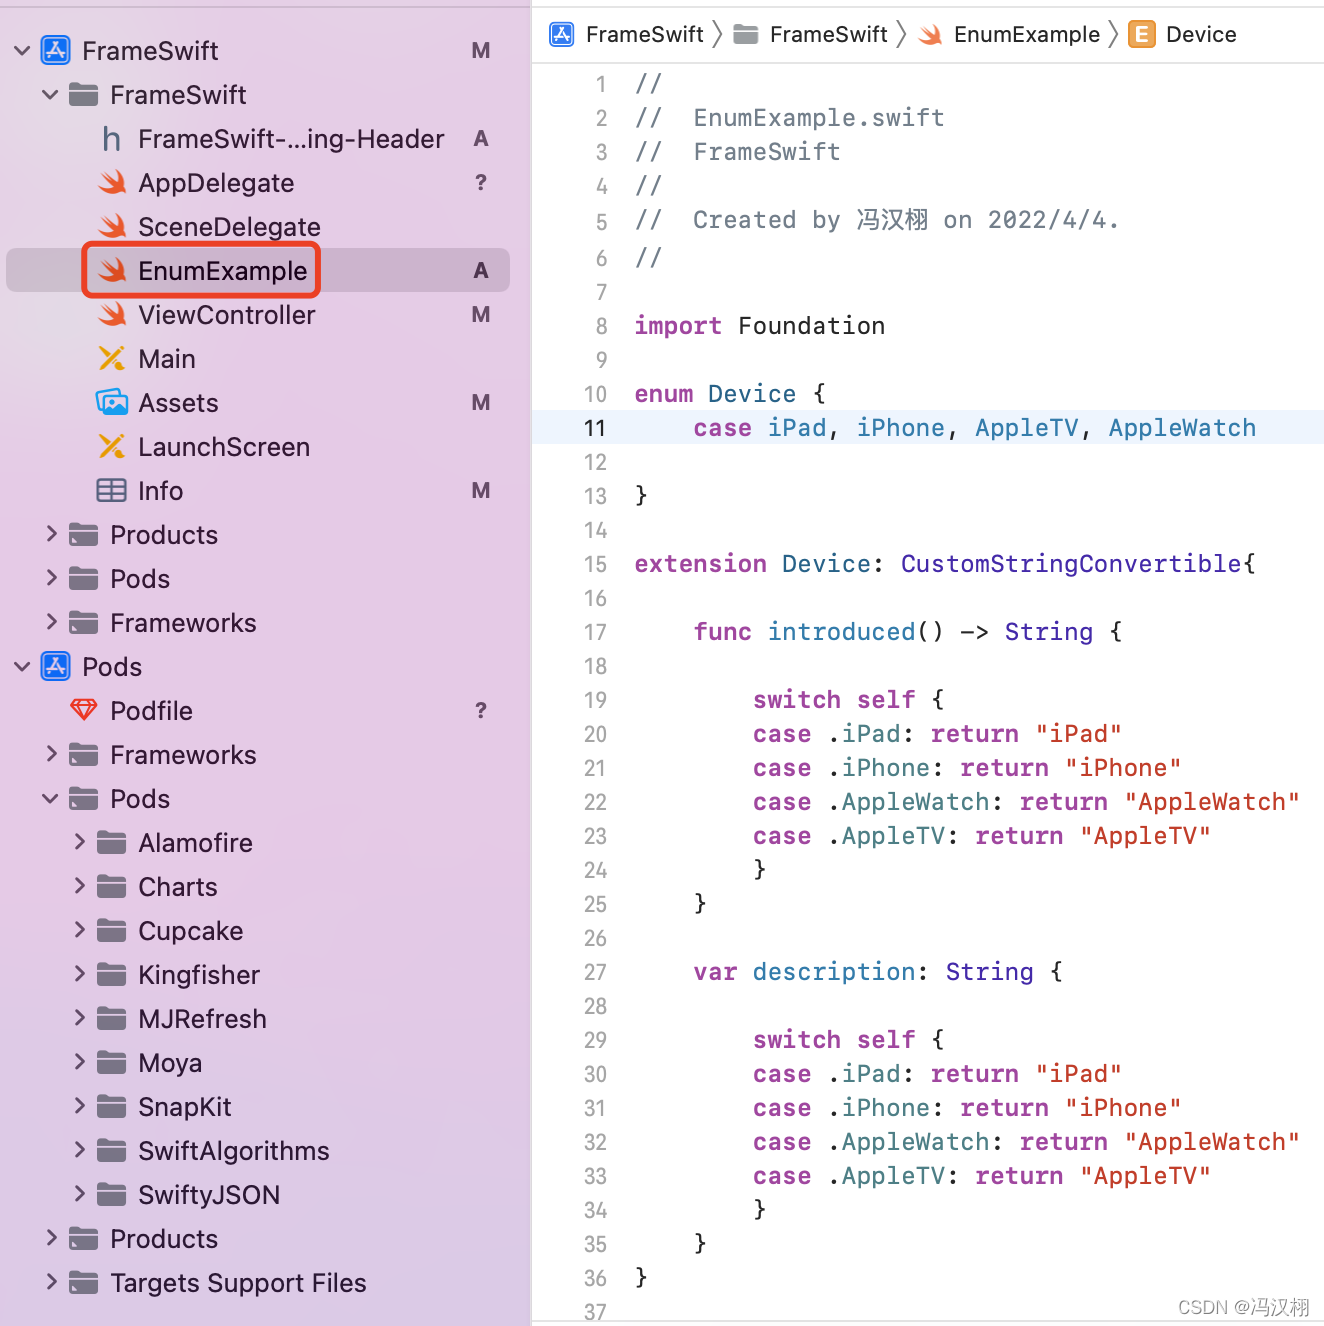
Task: Open EnumExample breadcrumb item
Action: click(1027, 34)
